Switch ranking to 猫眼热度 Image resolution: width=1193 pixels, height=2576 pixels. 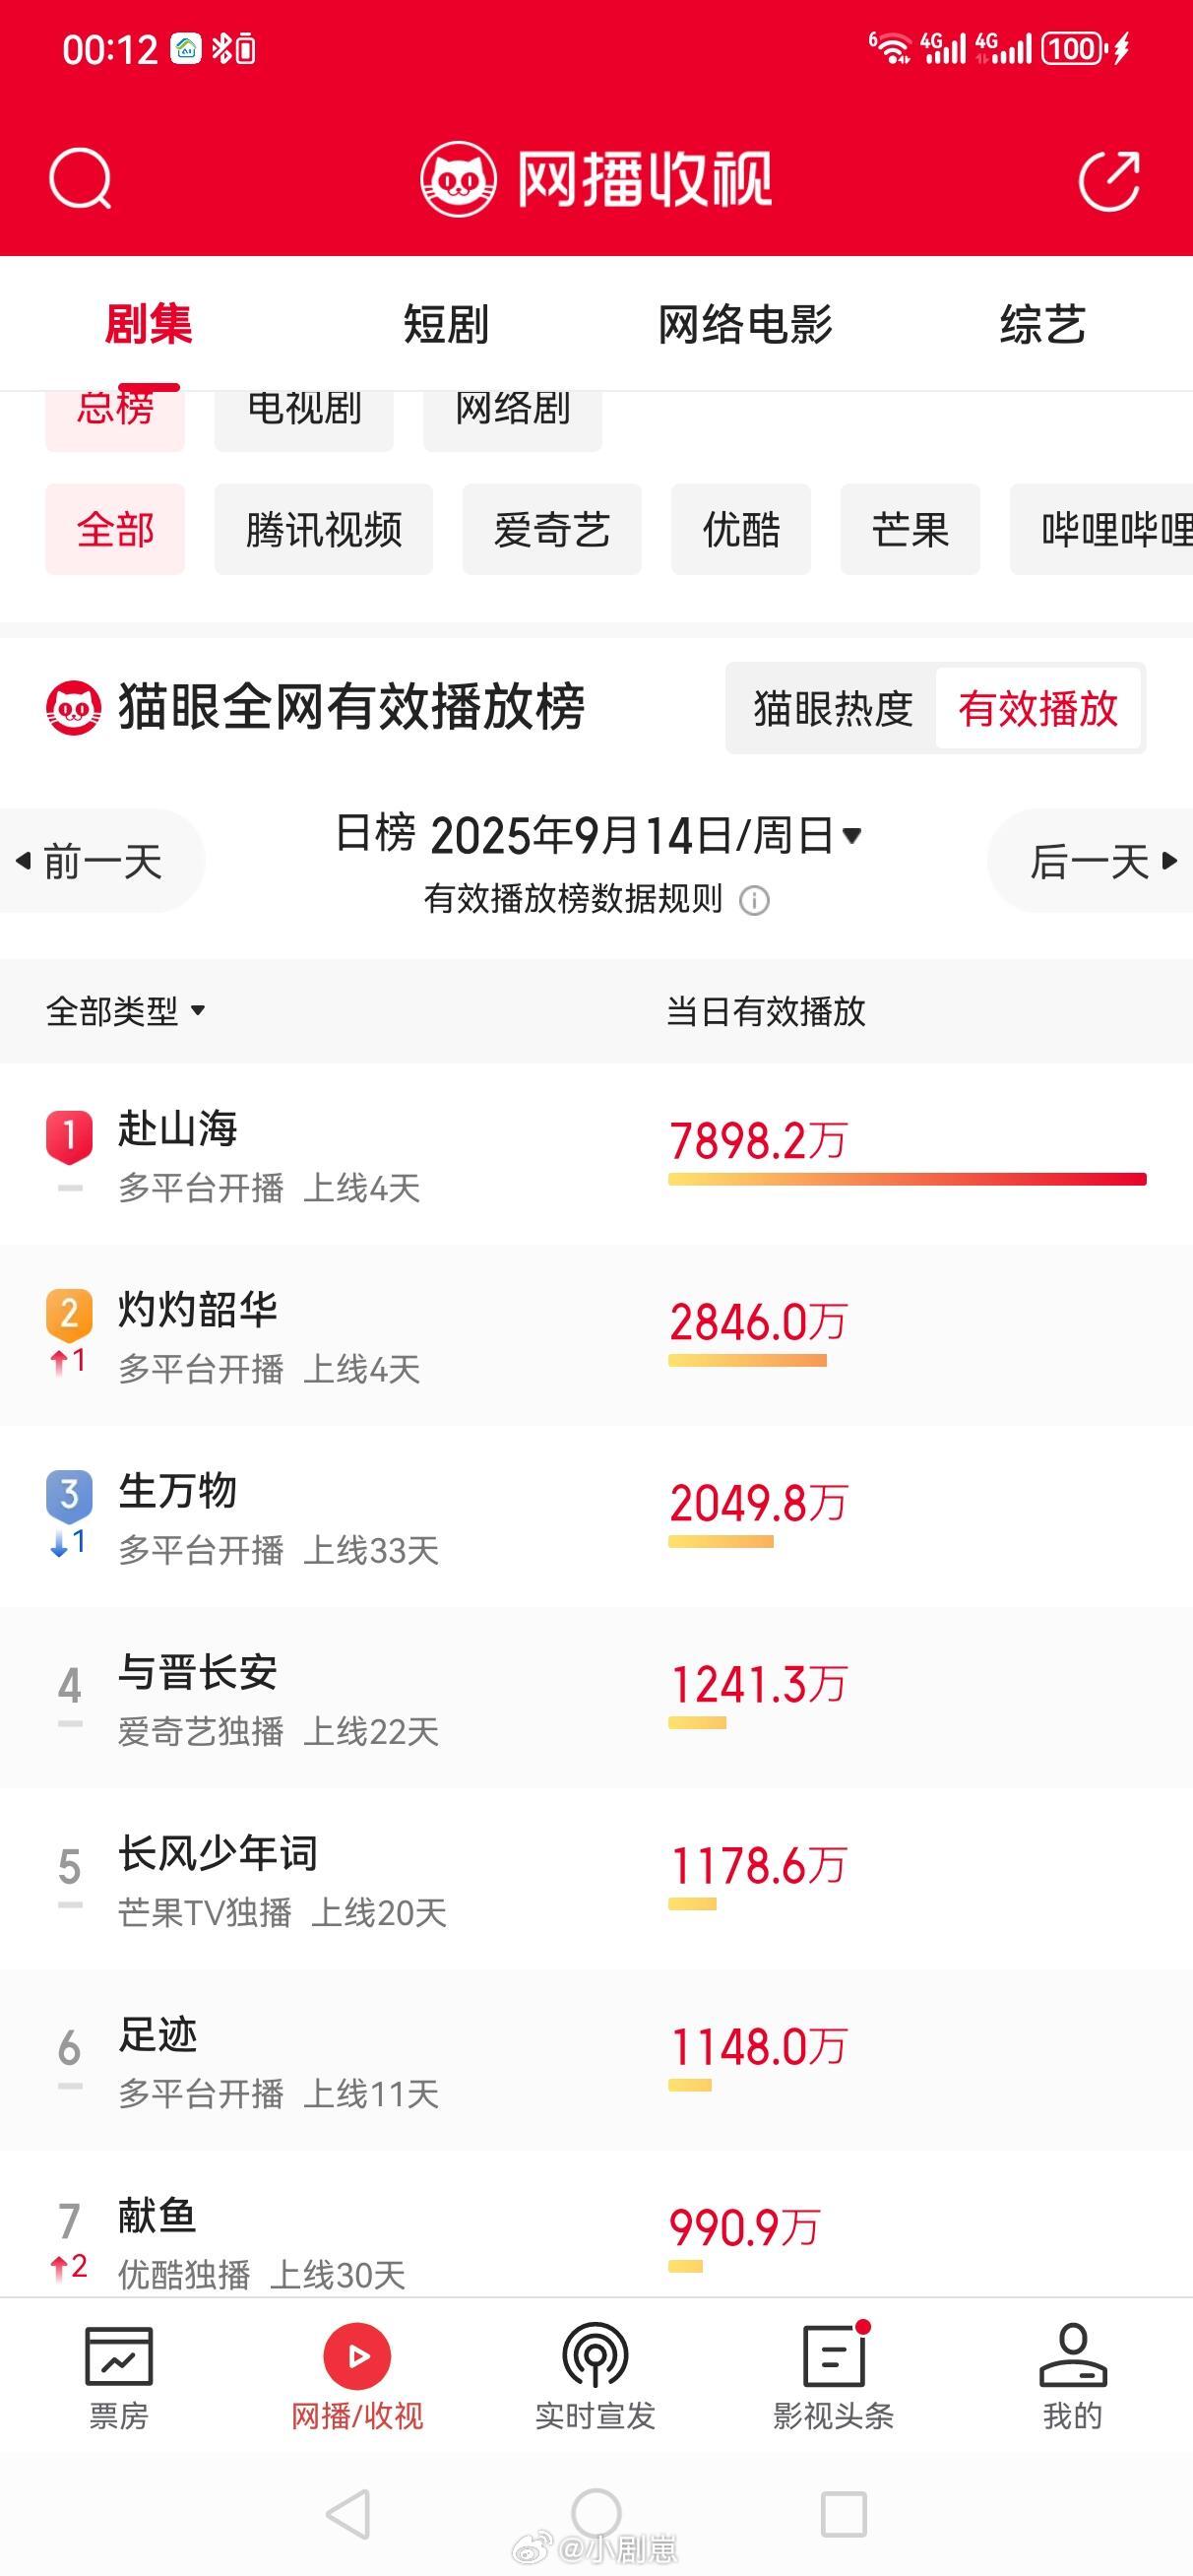(833, 708)
